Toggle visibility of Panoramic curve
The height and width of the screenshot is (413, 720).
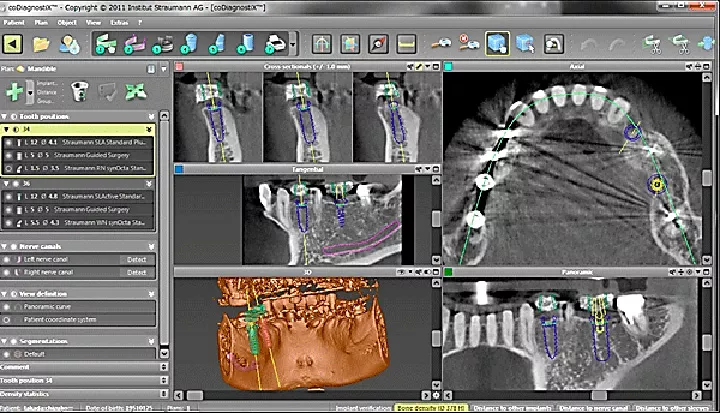point(6,307)
